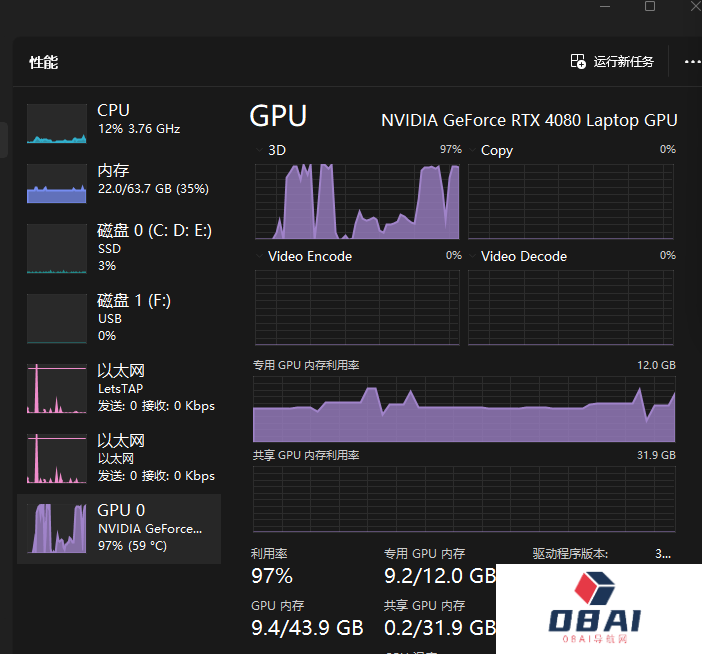Select the GPU 0 mini graph

[x=57, y=528]
